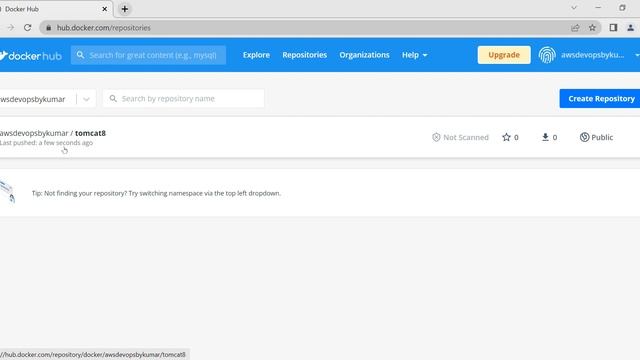
Task: Click the browser address bar URL
Action: 104,28
